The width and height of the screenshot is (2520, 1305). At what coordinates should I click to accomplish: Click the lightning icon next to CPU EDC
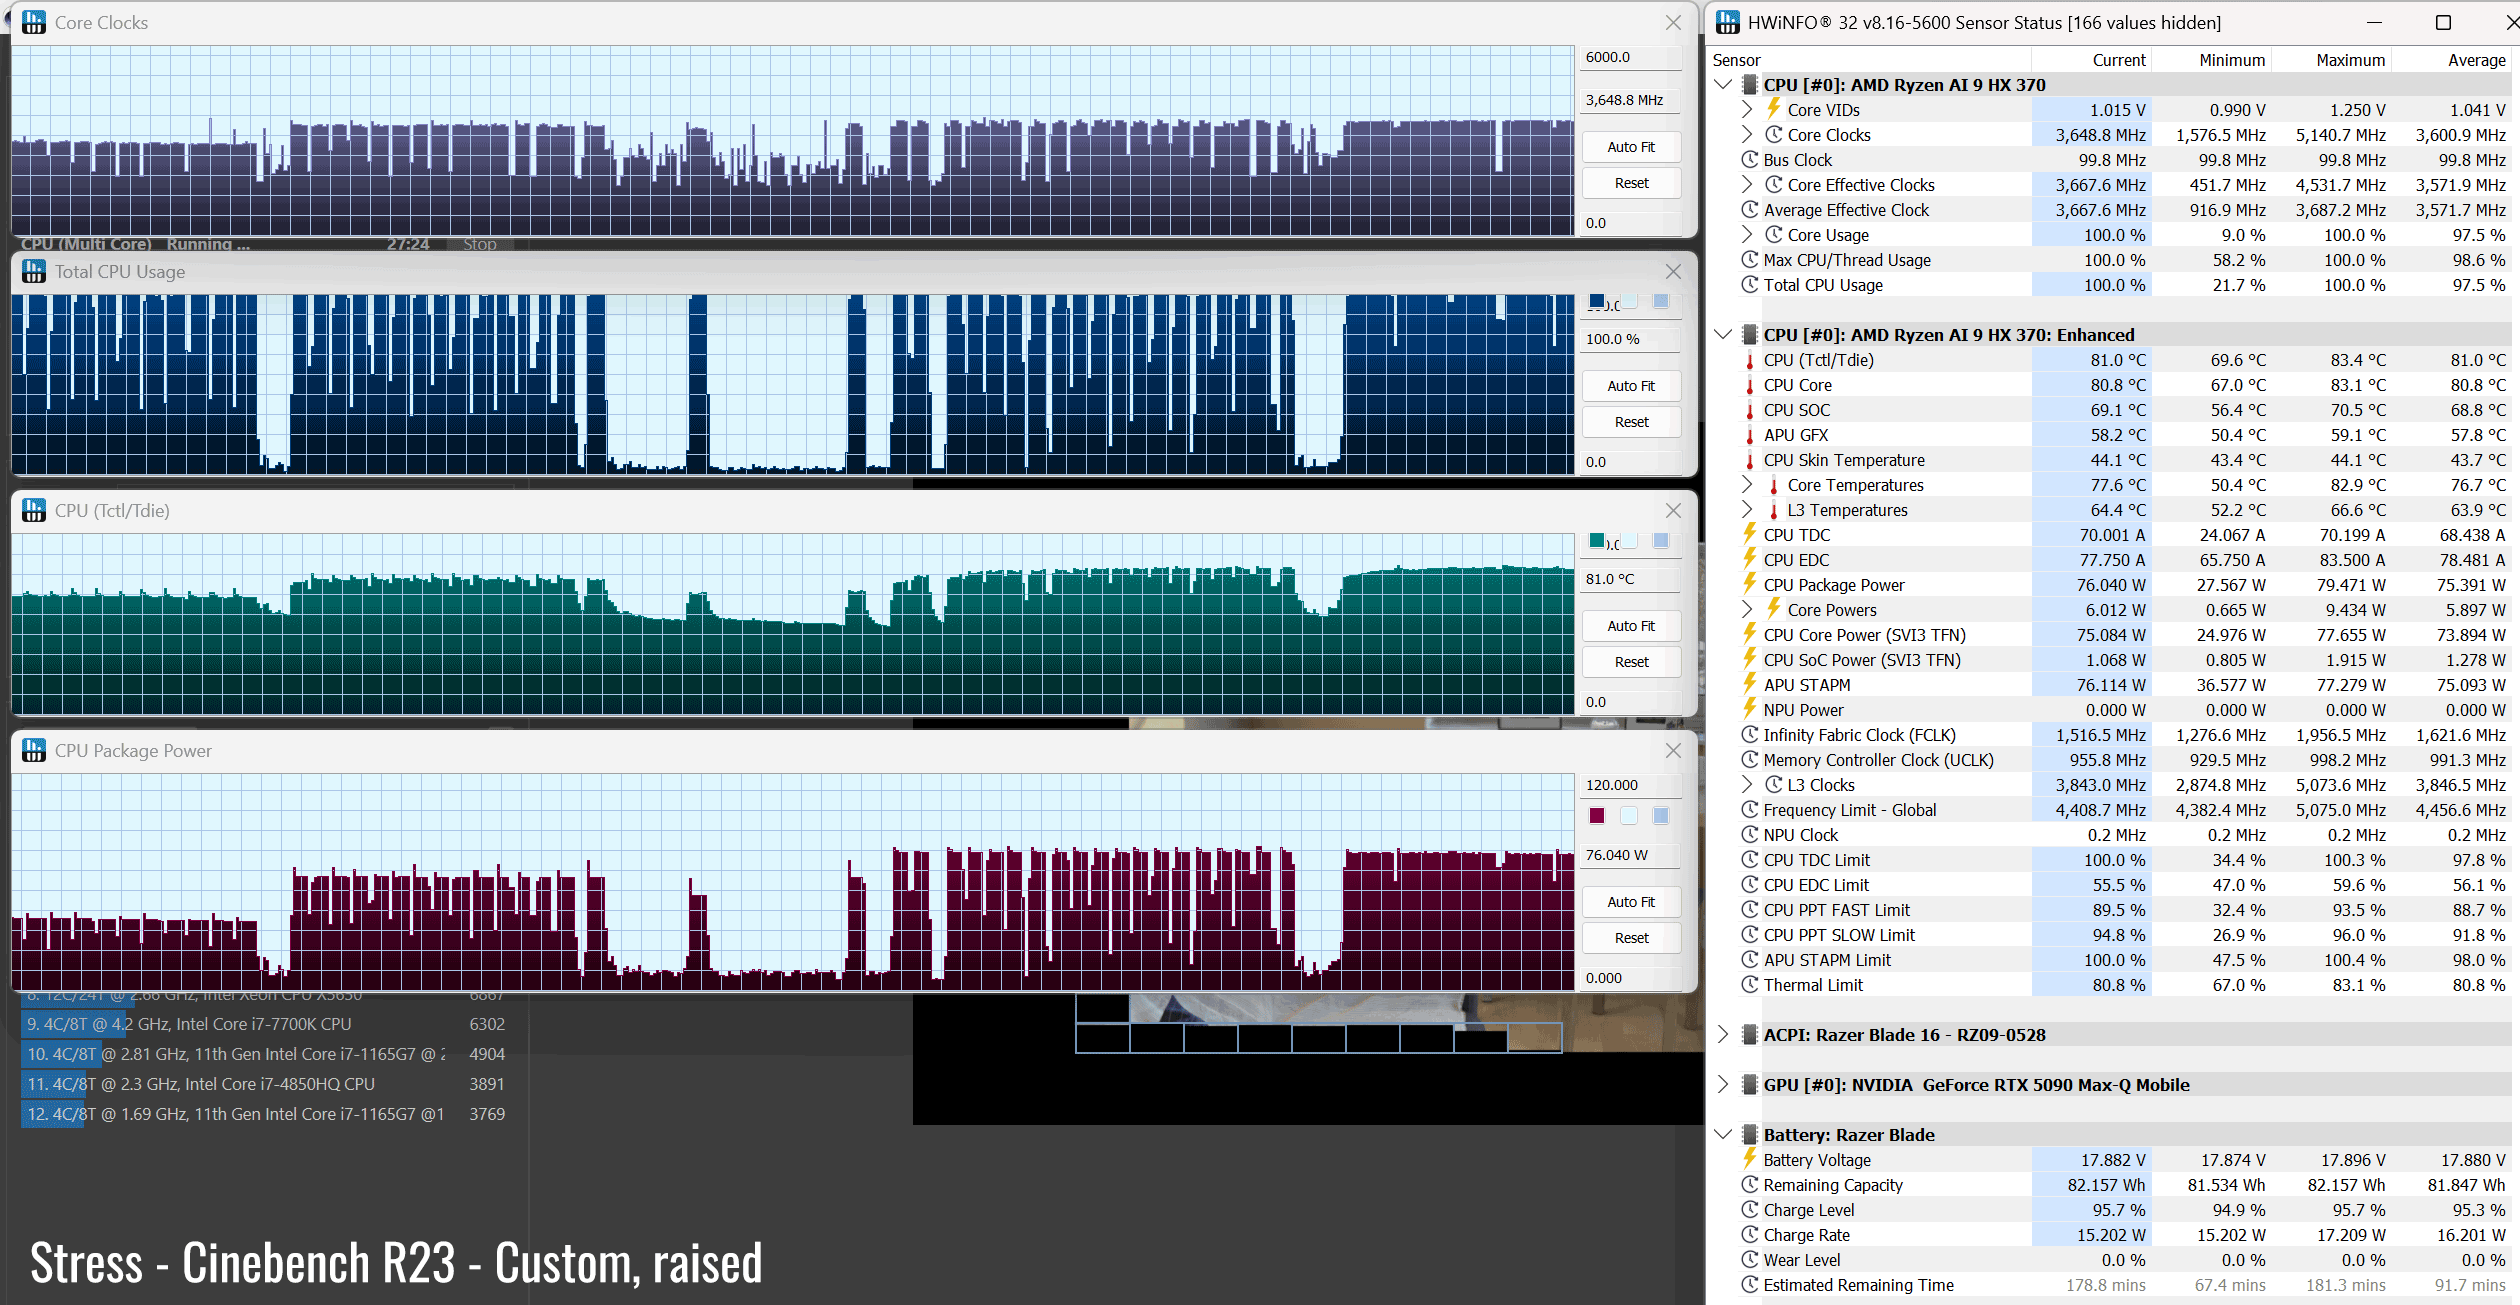tap(1750, 559)
